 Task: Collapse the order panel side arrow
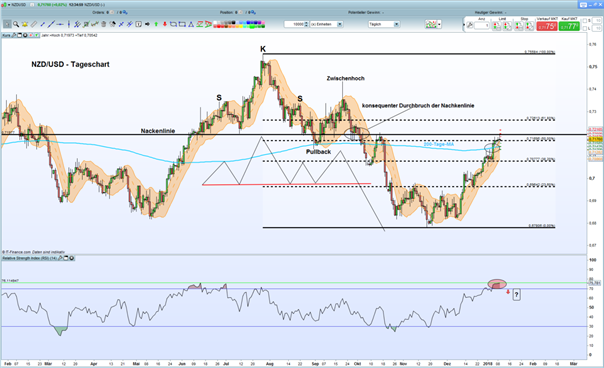(x=464, y=25)
